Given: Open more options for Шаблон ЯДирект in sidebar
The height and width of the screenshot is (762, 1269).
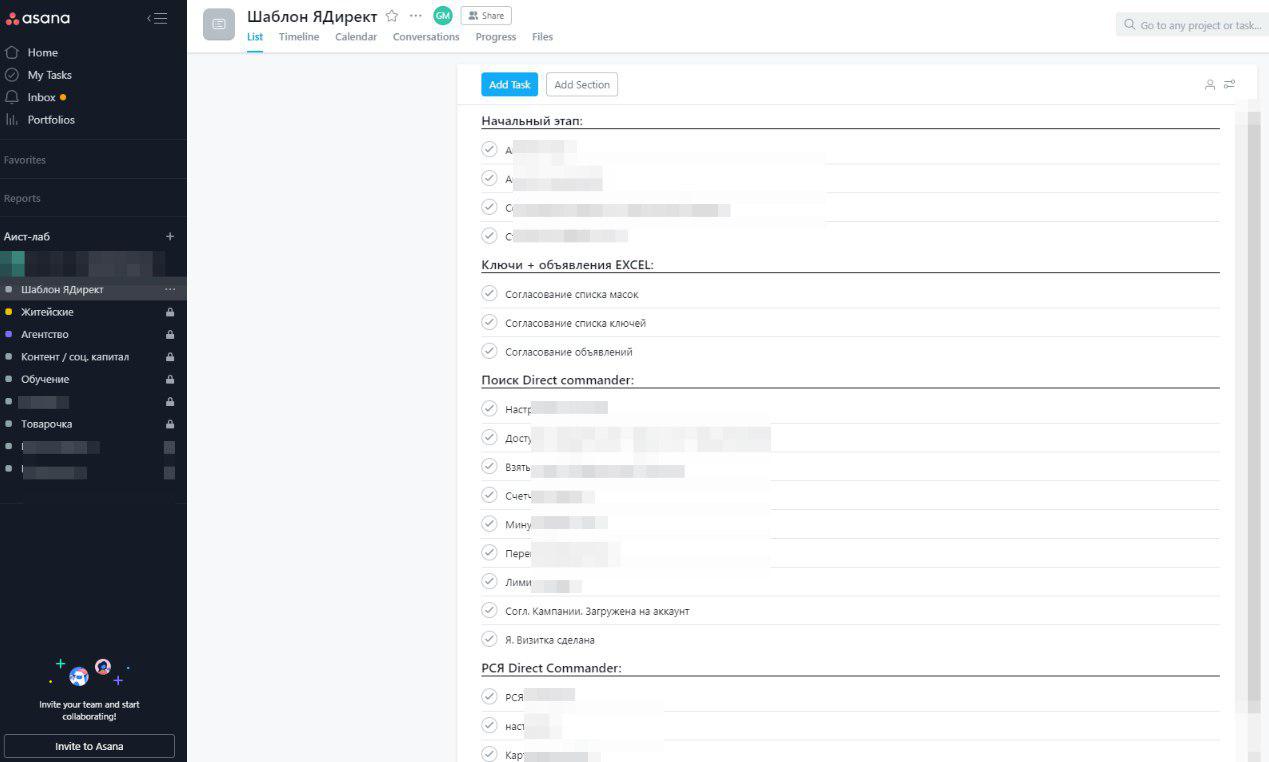Looking at the screenshot, I should point(169,290).
